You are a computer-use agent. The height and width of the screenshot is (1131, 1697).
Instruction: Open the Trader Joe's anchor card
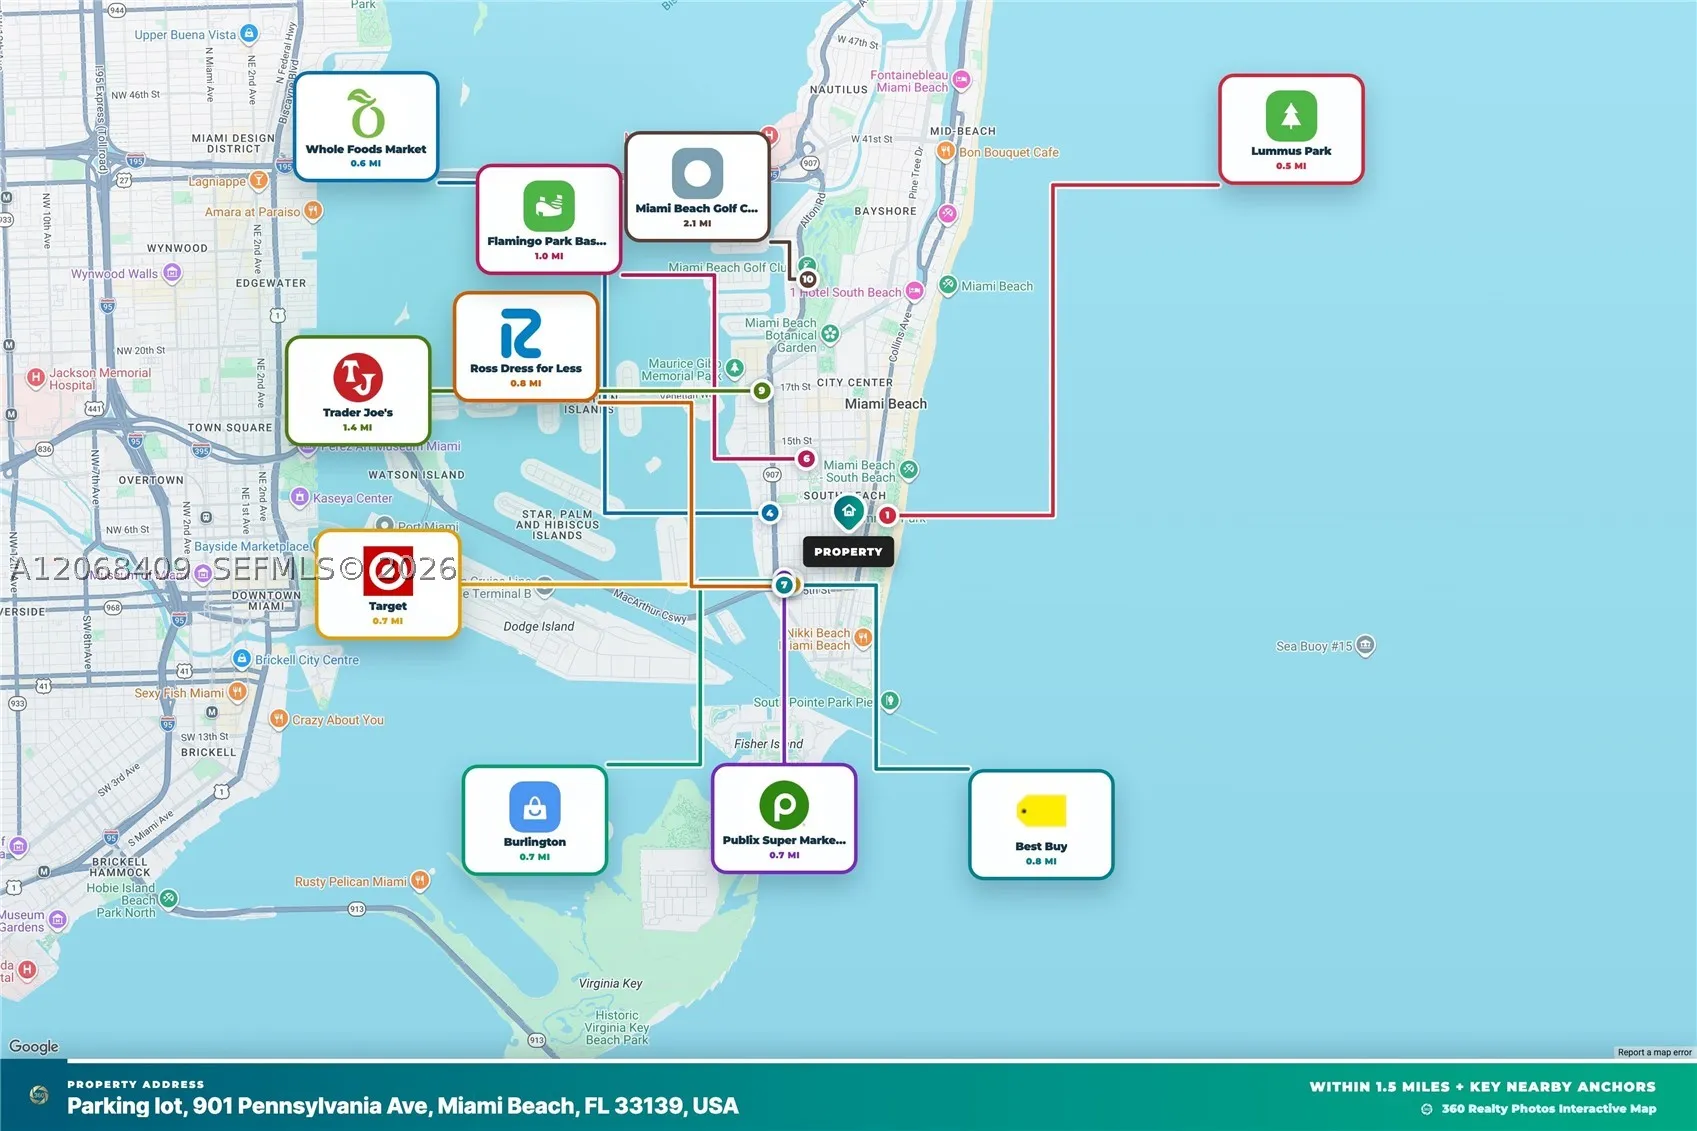point(358,391)
